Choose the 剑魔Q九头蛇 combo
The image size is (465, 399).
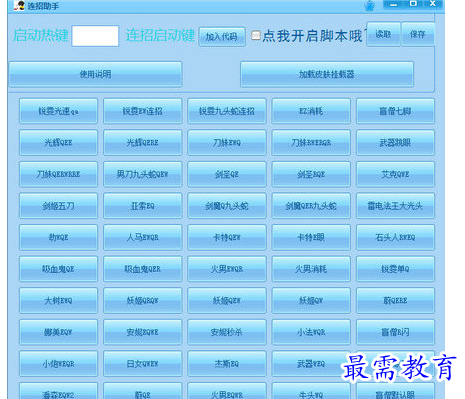[x=227, y=206]
